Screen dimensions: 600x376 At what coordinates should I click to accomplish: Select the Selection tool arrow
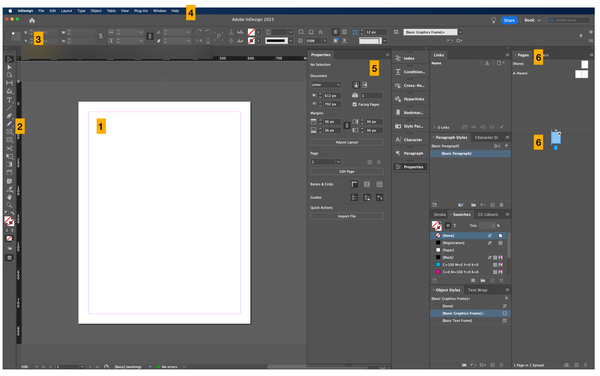(x=9, y=59)
